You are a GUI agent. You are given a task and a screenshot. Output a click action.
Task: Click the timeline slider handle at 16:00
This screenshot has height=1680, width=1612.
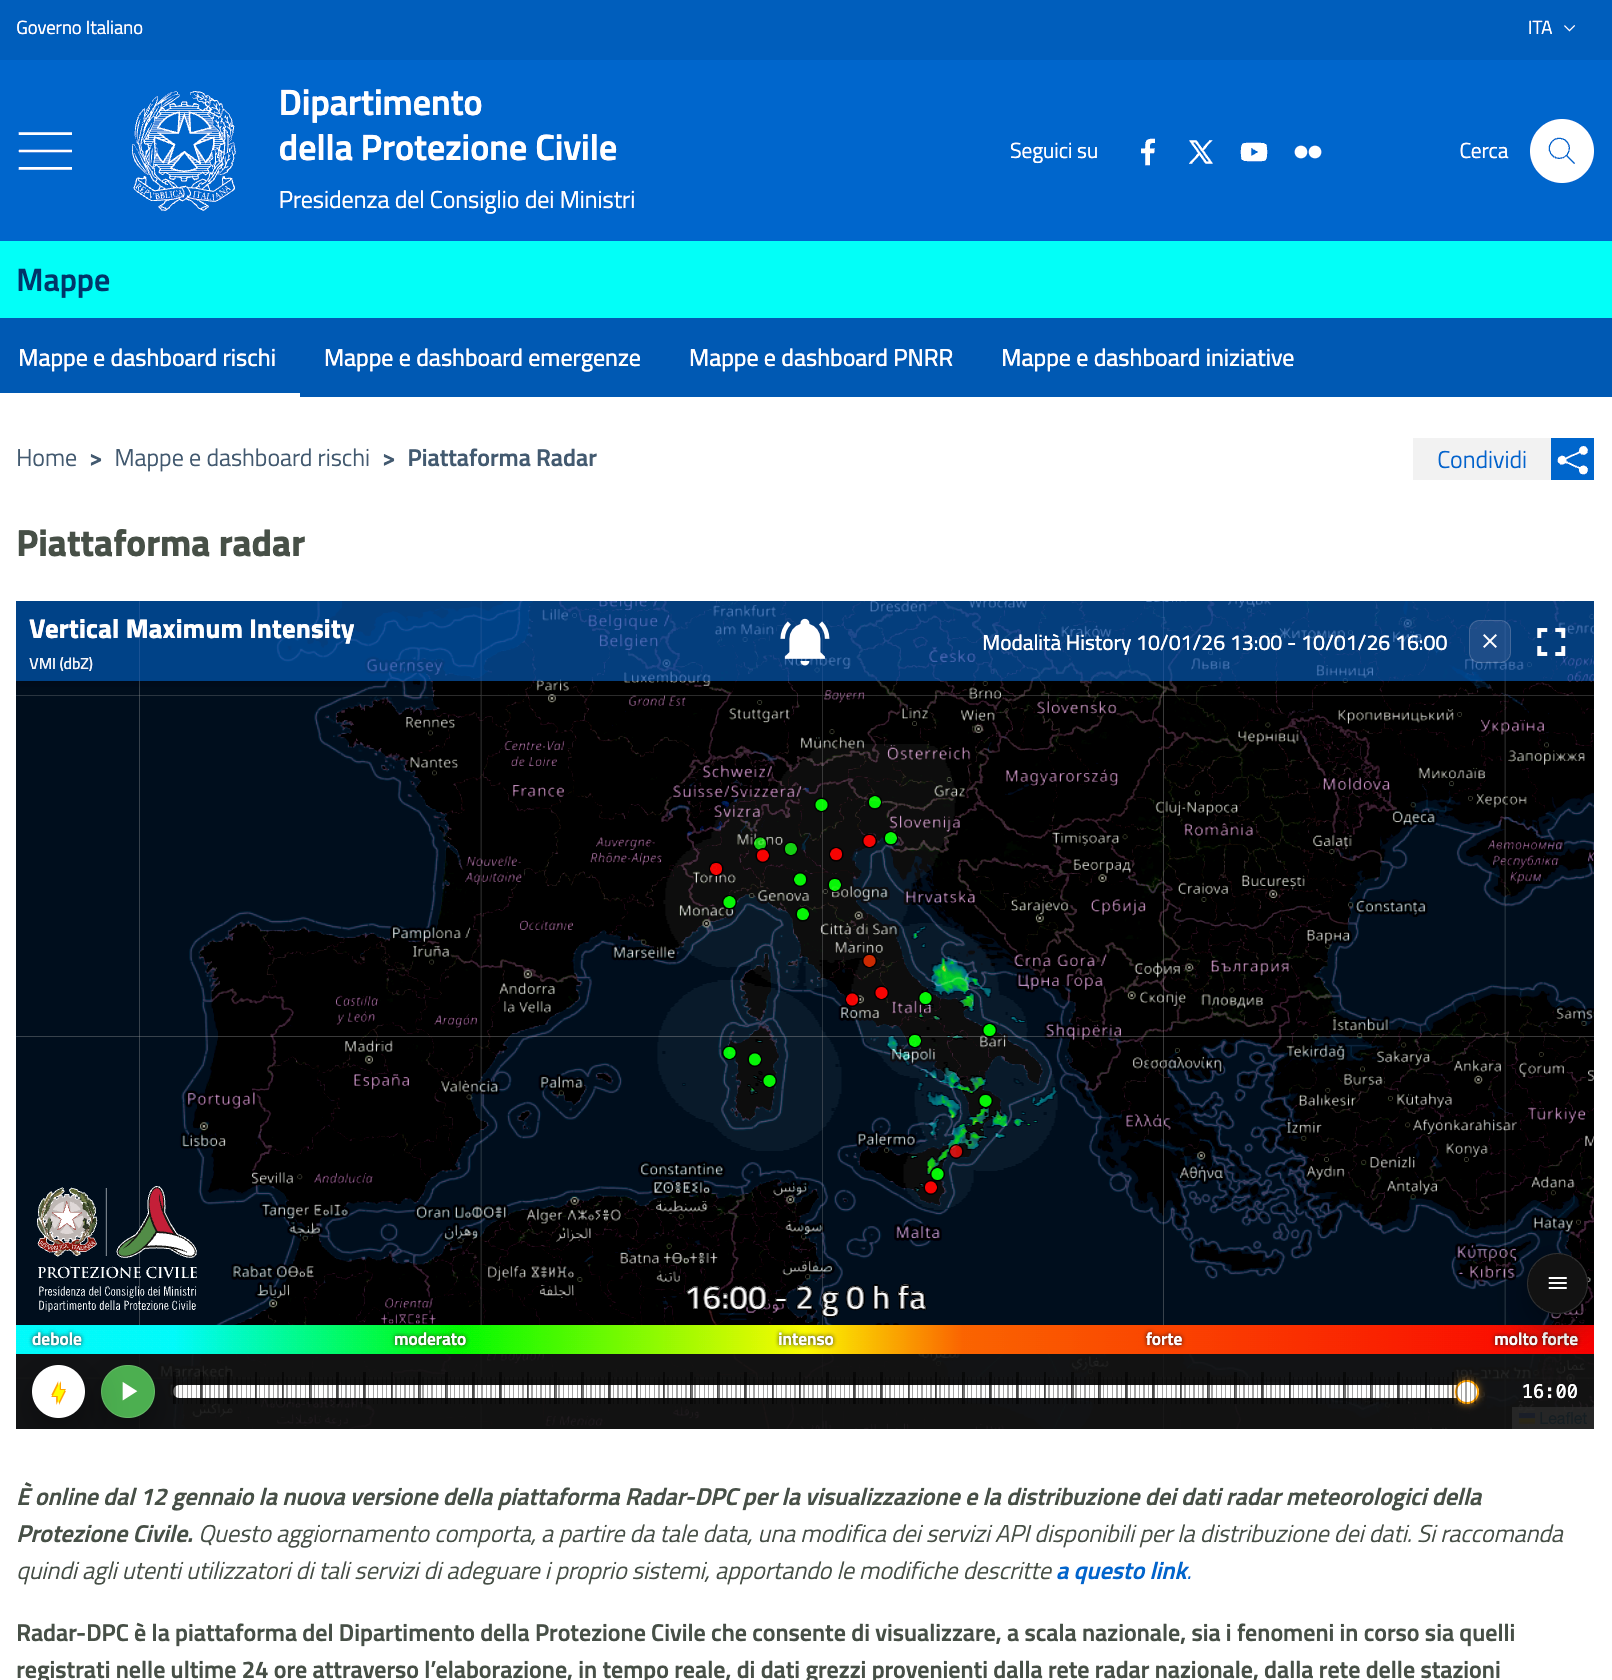(1467, 1391)
